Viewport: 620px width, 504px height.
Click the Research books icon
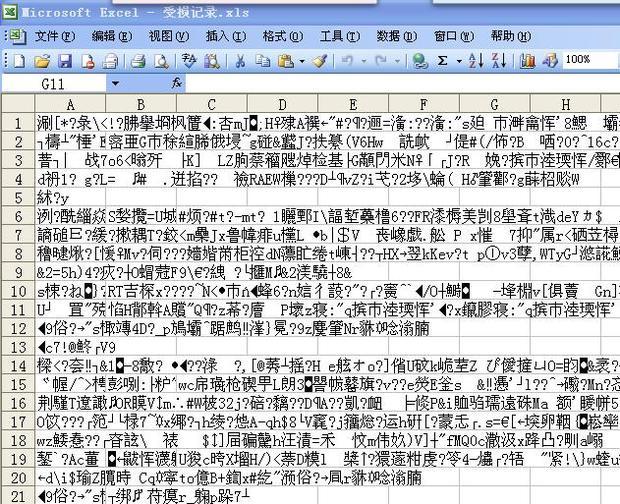212,61
